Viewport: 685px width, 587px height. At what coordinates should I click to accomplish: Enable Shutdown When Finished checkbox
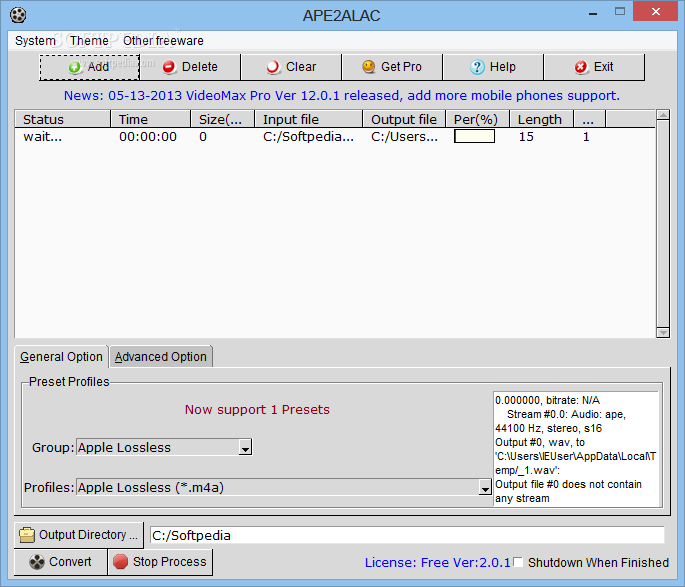coord(518,562)
